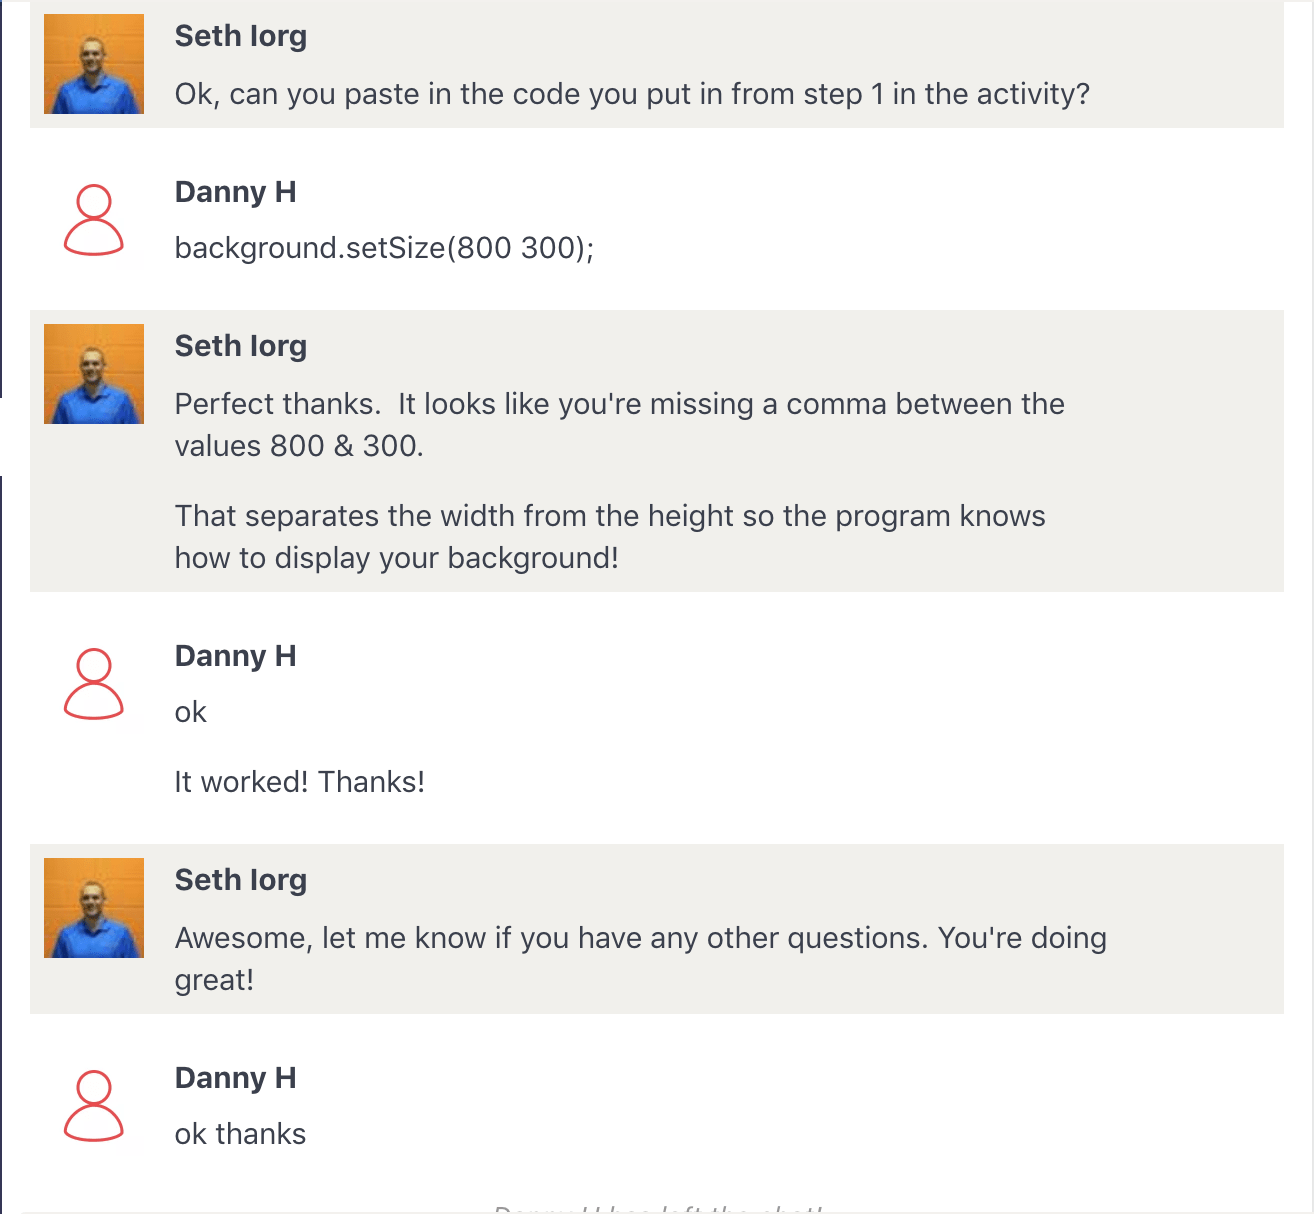Screen dimensions: 1314x1214
Task: Click the "Awesome, let me know" message
Action: [x=640, y=958]
